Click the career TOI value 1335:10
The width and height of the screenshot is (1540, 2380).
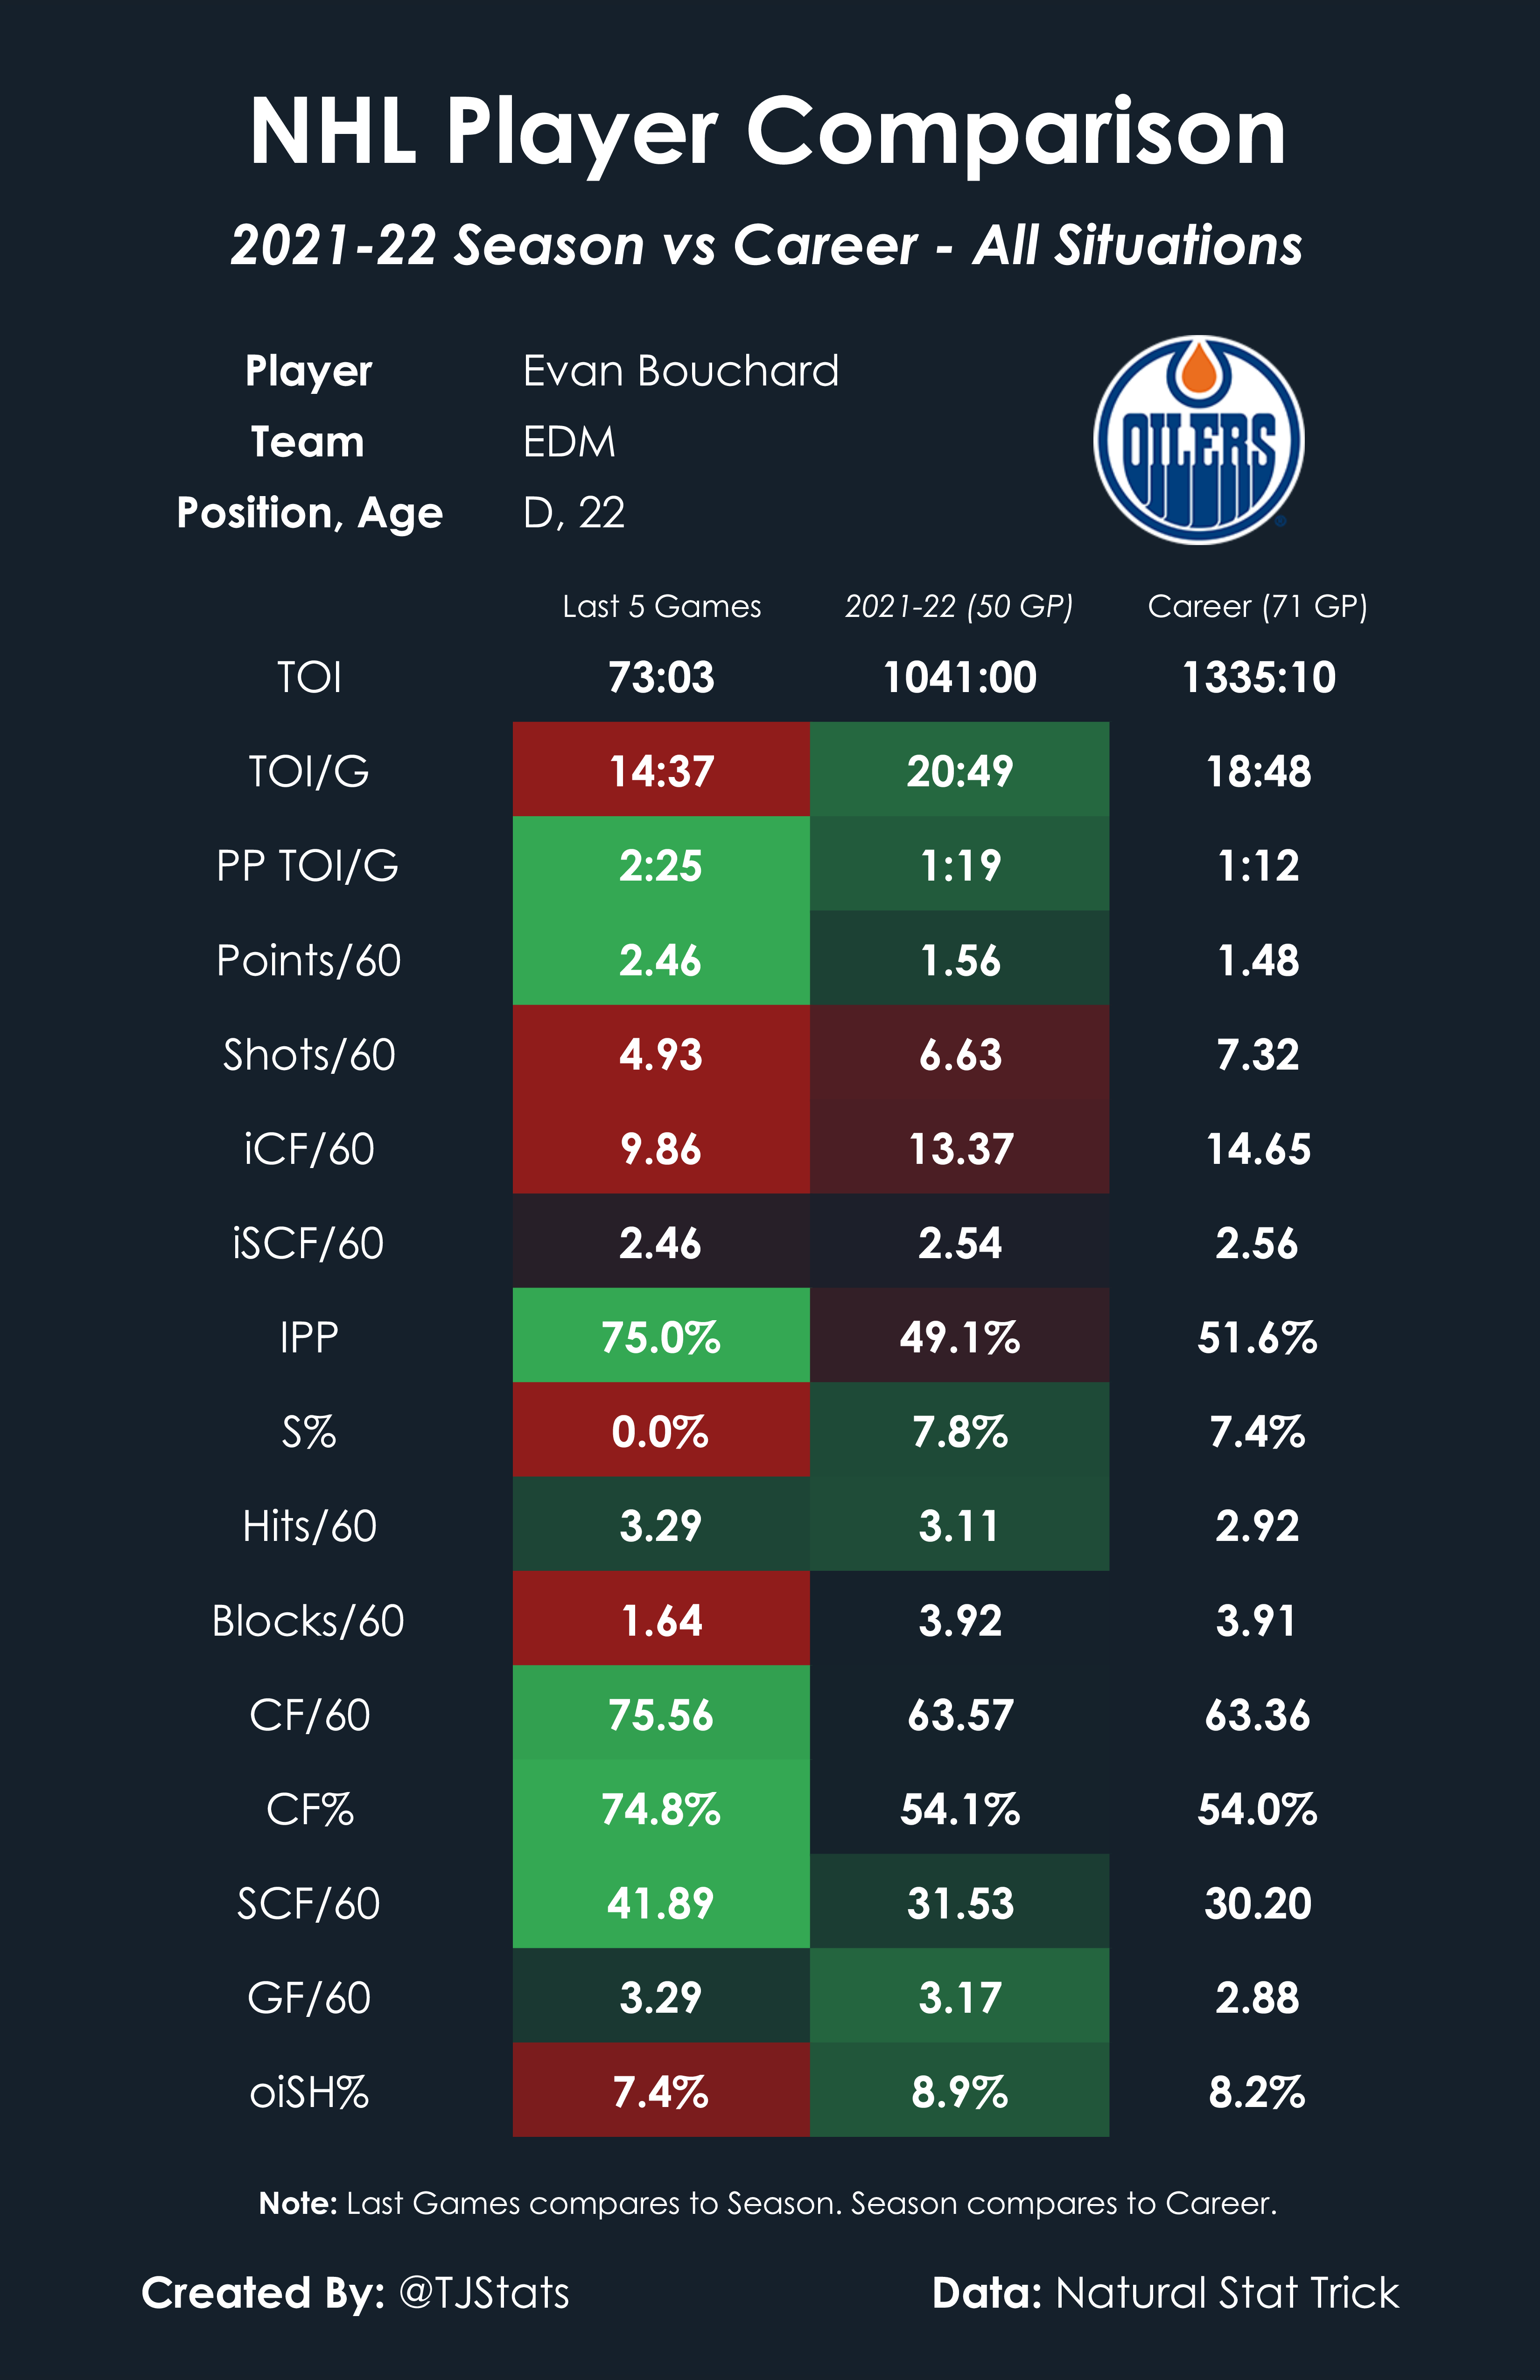pyautogui.click(x=1258, y=677)
